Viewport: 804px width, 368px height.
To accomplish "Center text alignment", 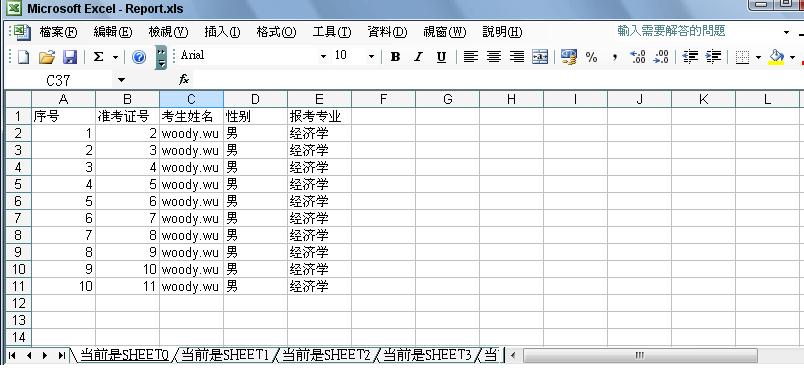I will pos(493,57).
